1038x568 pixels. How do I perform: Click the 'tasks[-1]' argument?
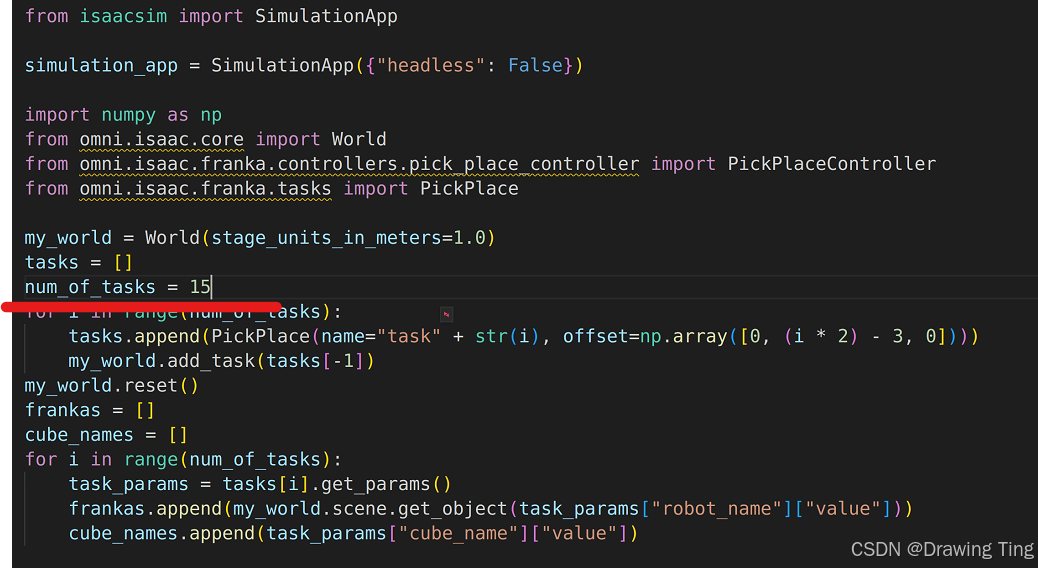314,361
